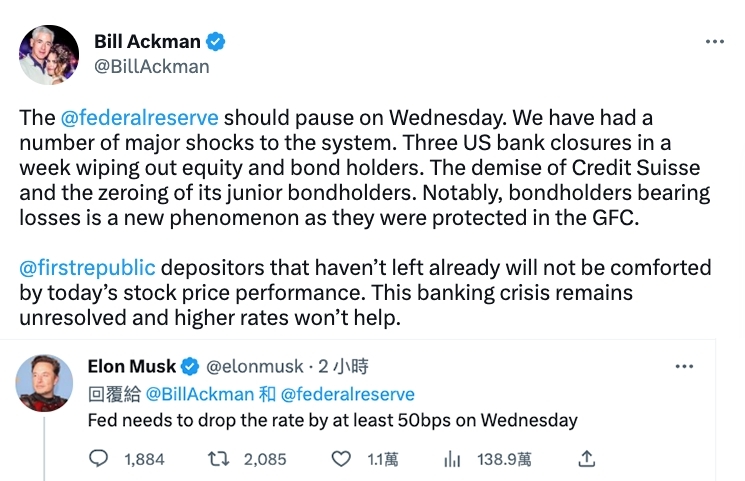The height and width of the screenshot is (481, 745).
Task: Open more options on Bill Ackman's tweet
Action: pyautogui.click(x=714, y=42)
